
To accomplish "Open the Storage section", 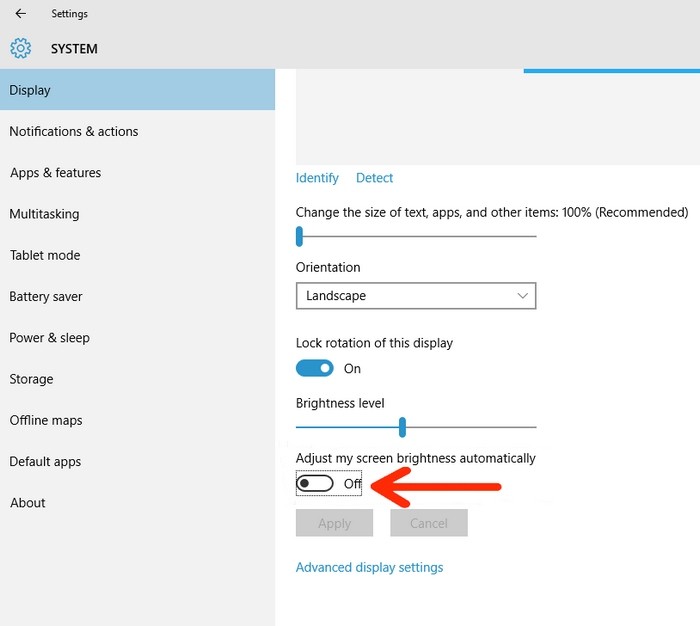I will [x=32, y=379].
